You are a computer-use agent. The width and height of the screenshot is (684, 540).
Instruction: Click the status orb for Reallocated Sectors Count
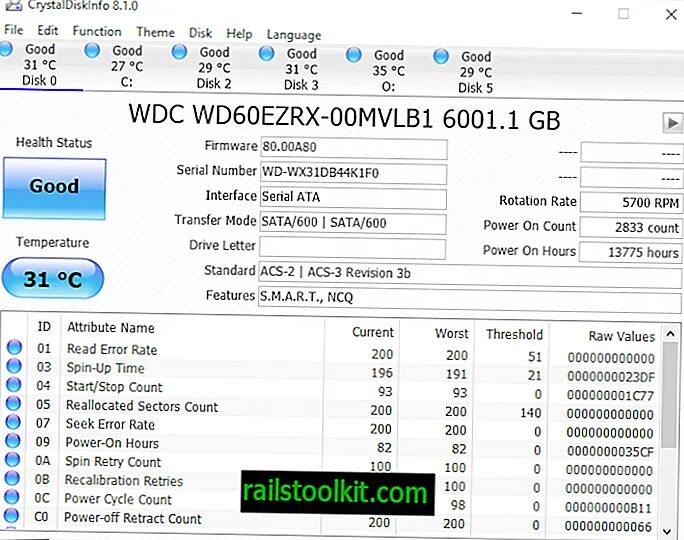[13, 403]
